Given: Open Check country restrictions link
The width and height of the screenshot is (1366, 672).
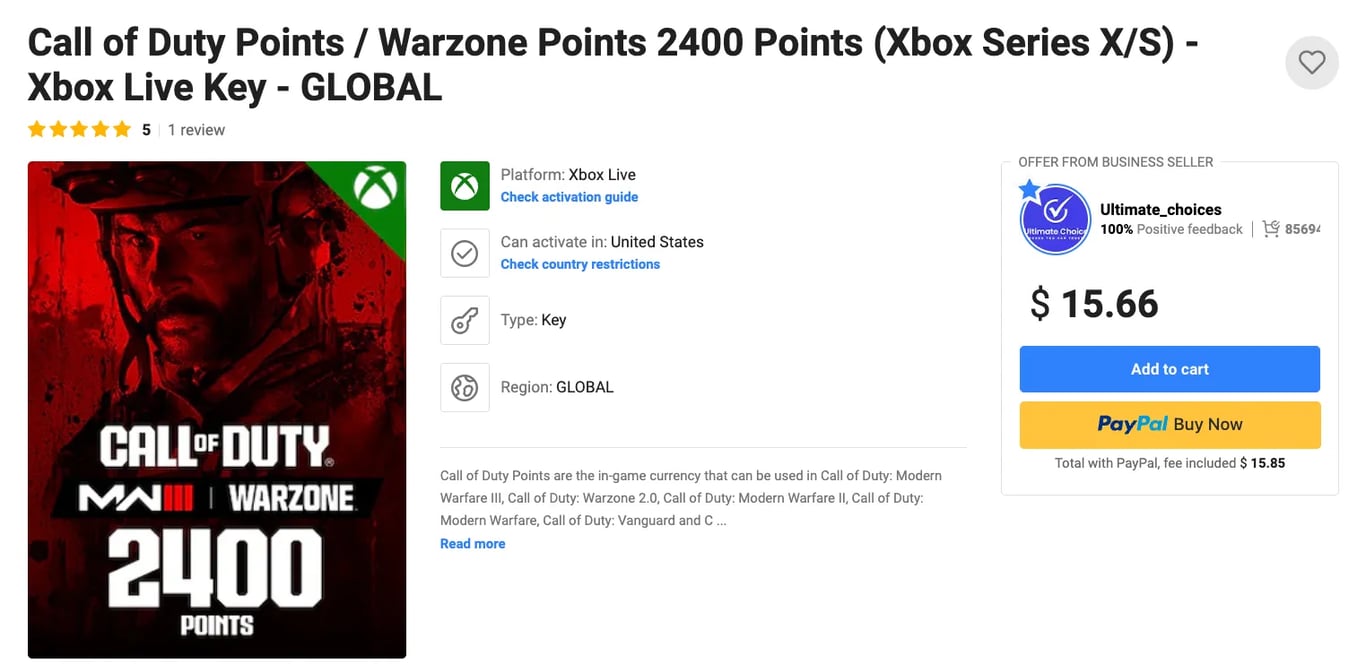Looking at the screenshot, I should 580,264.
